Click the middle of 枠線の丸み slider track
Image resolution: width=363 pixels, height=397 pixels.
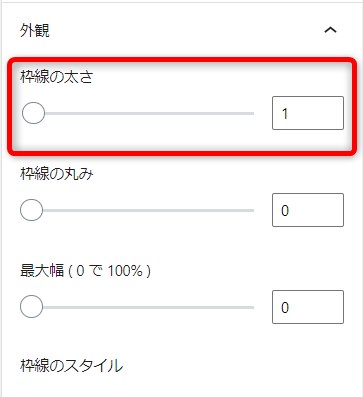(137, 210)
